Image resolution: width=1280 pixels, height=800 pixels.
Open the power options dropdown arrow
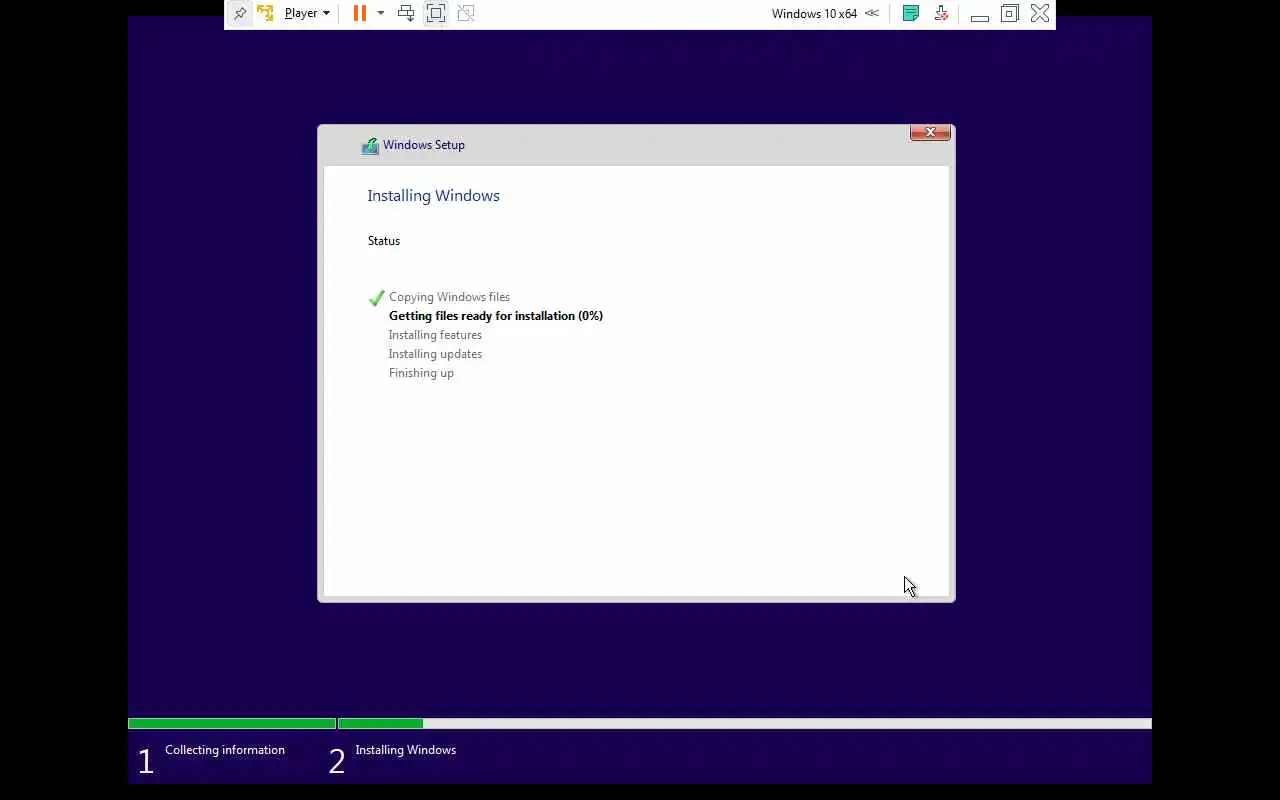click(x=381, y=13)
